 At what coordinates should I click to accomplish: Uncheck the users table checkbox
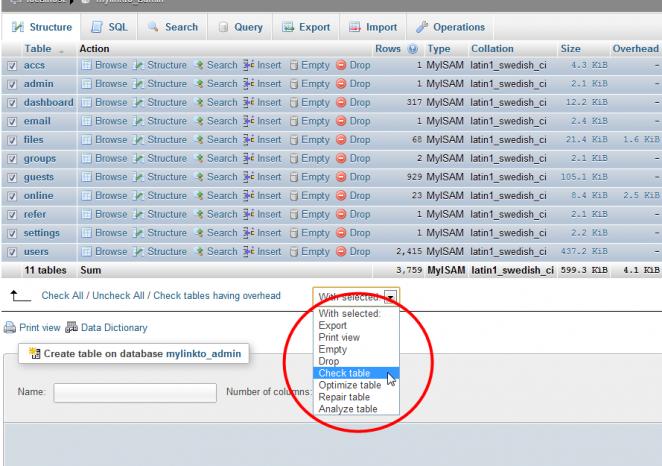click(12, 252)
